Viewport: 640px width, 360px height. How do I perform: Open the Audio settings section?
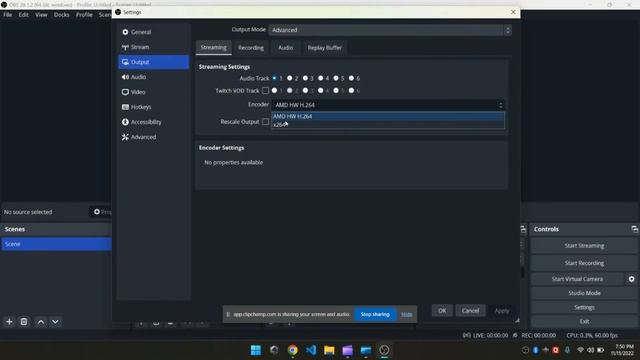coord(153,77)
